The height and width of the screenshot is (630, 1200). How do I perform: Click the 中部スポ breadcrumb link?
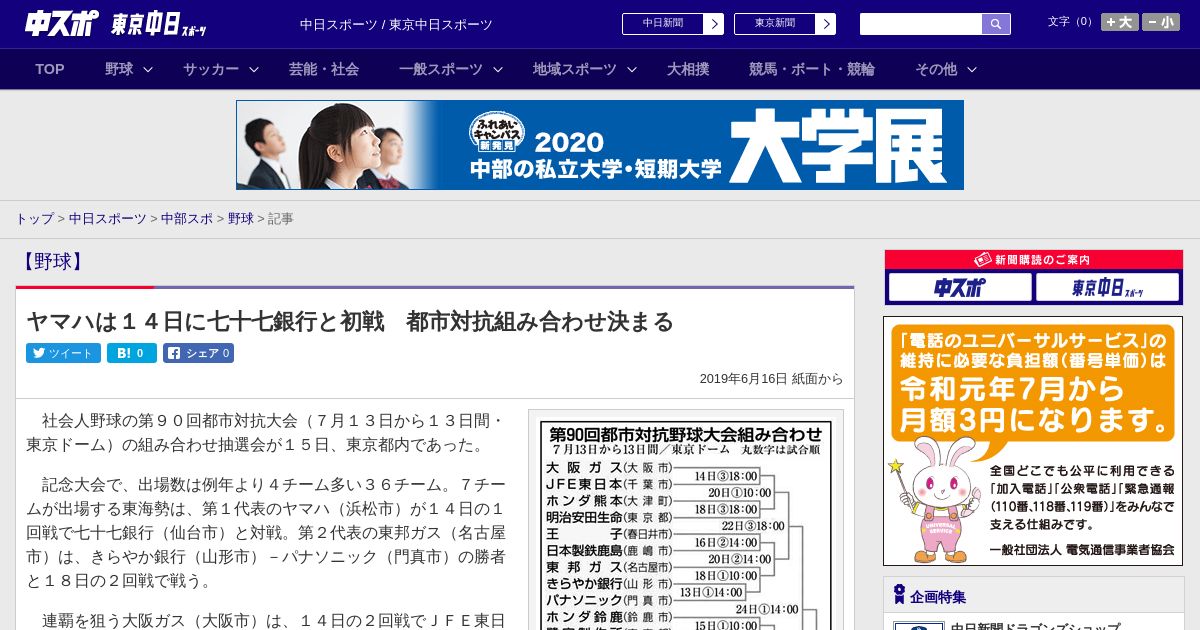tap(187, 218)
